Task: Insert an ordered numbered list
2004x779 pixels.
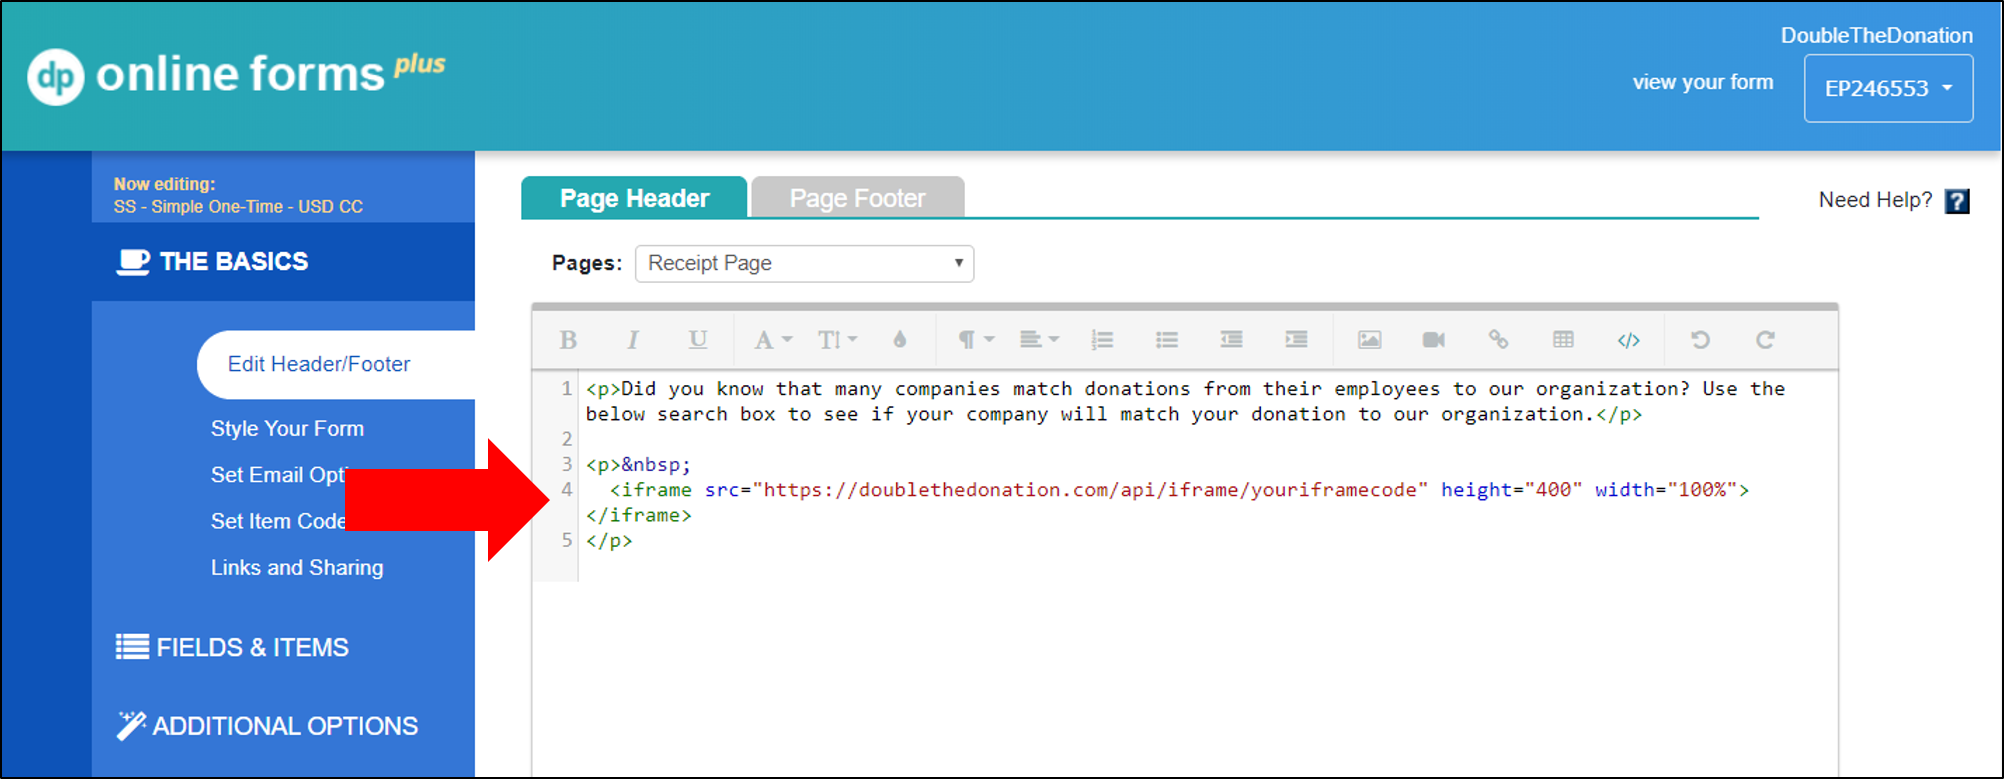Action: [1102, 340]
